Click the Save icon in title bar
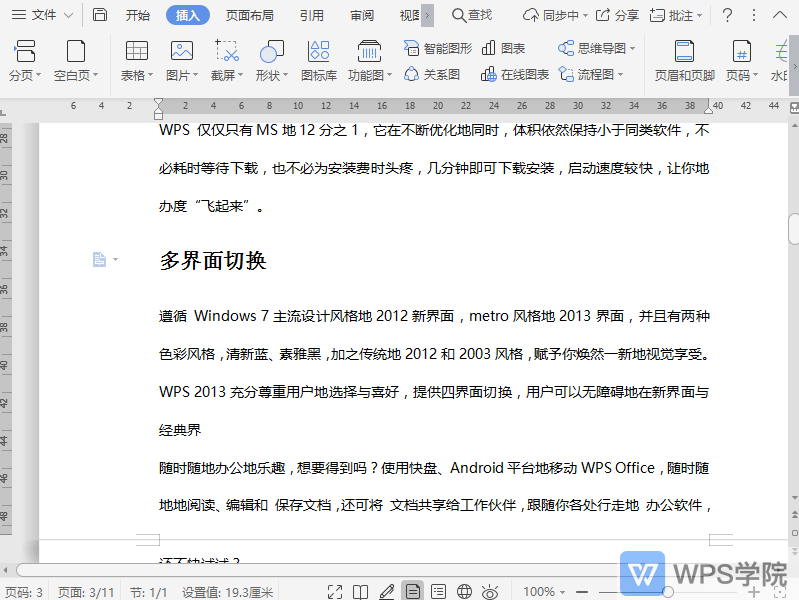 click(x=99, y=15)
